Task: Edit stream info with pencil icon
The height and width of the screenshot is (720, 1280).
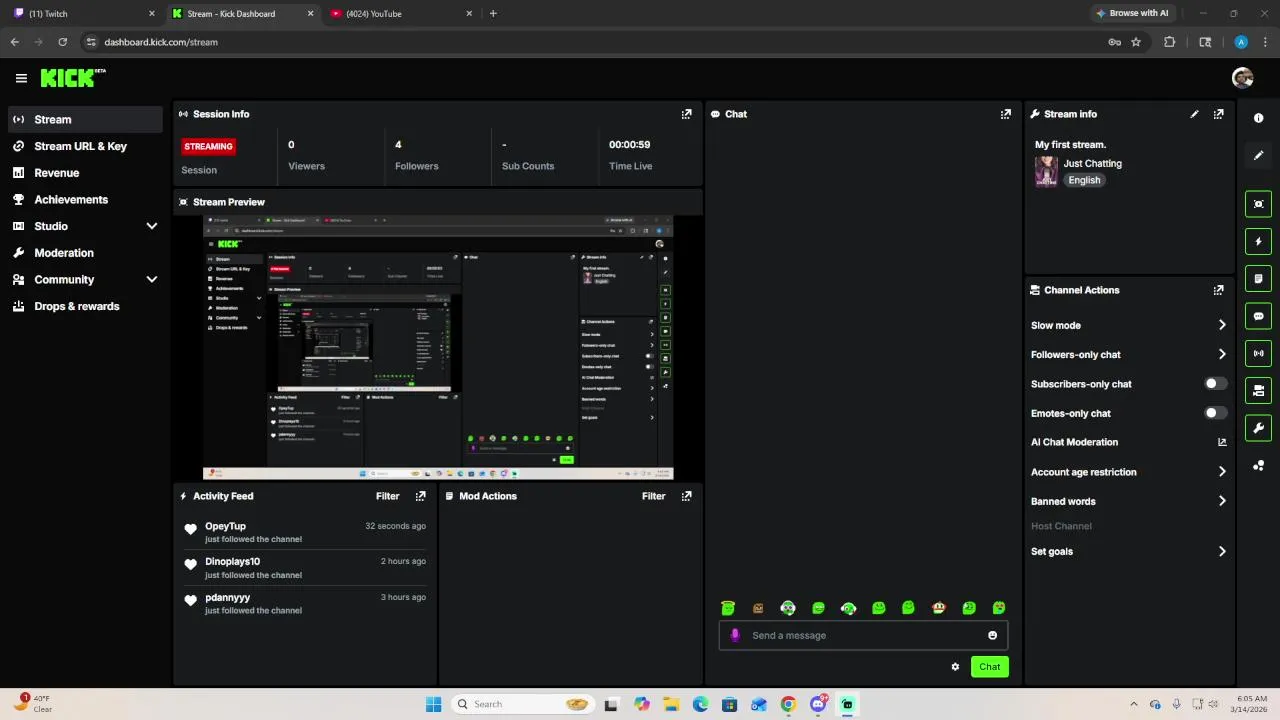Action: click(1194, 114)
